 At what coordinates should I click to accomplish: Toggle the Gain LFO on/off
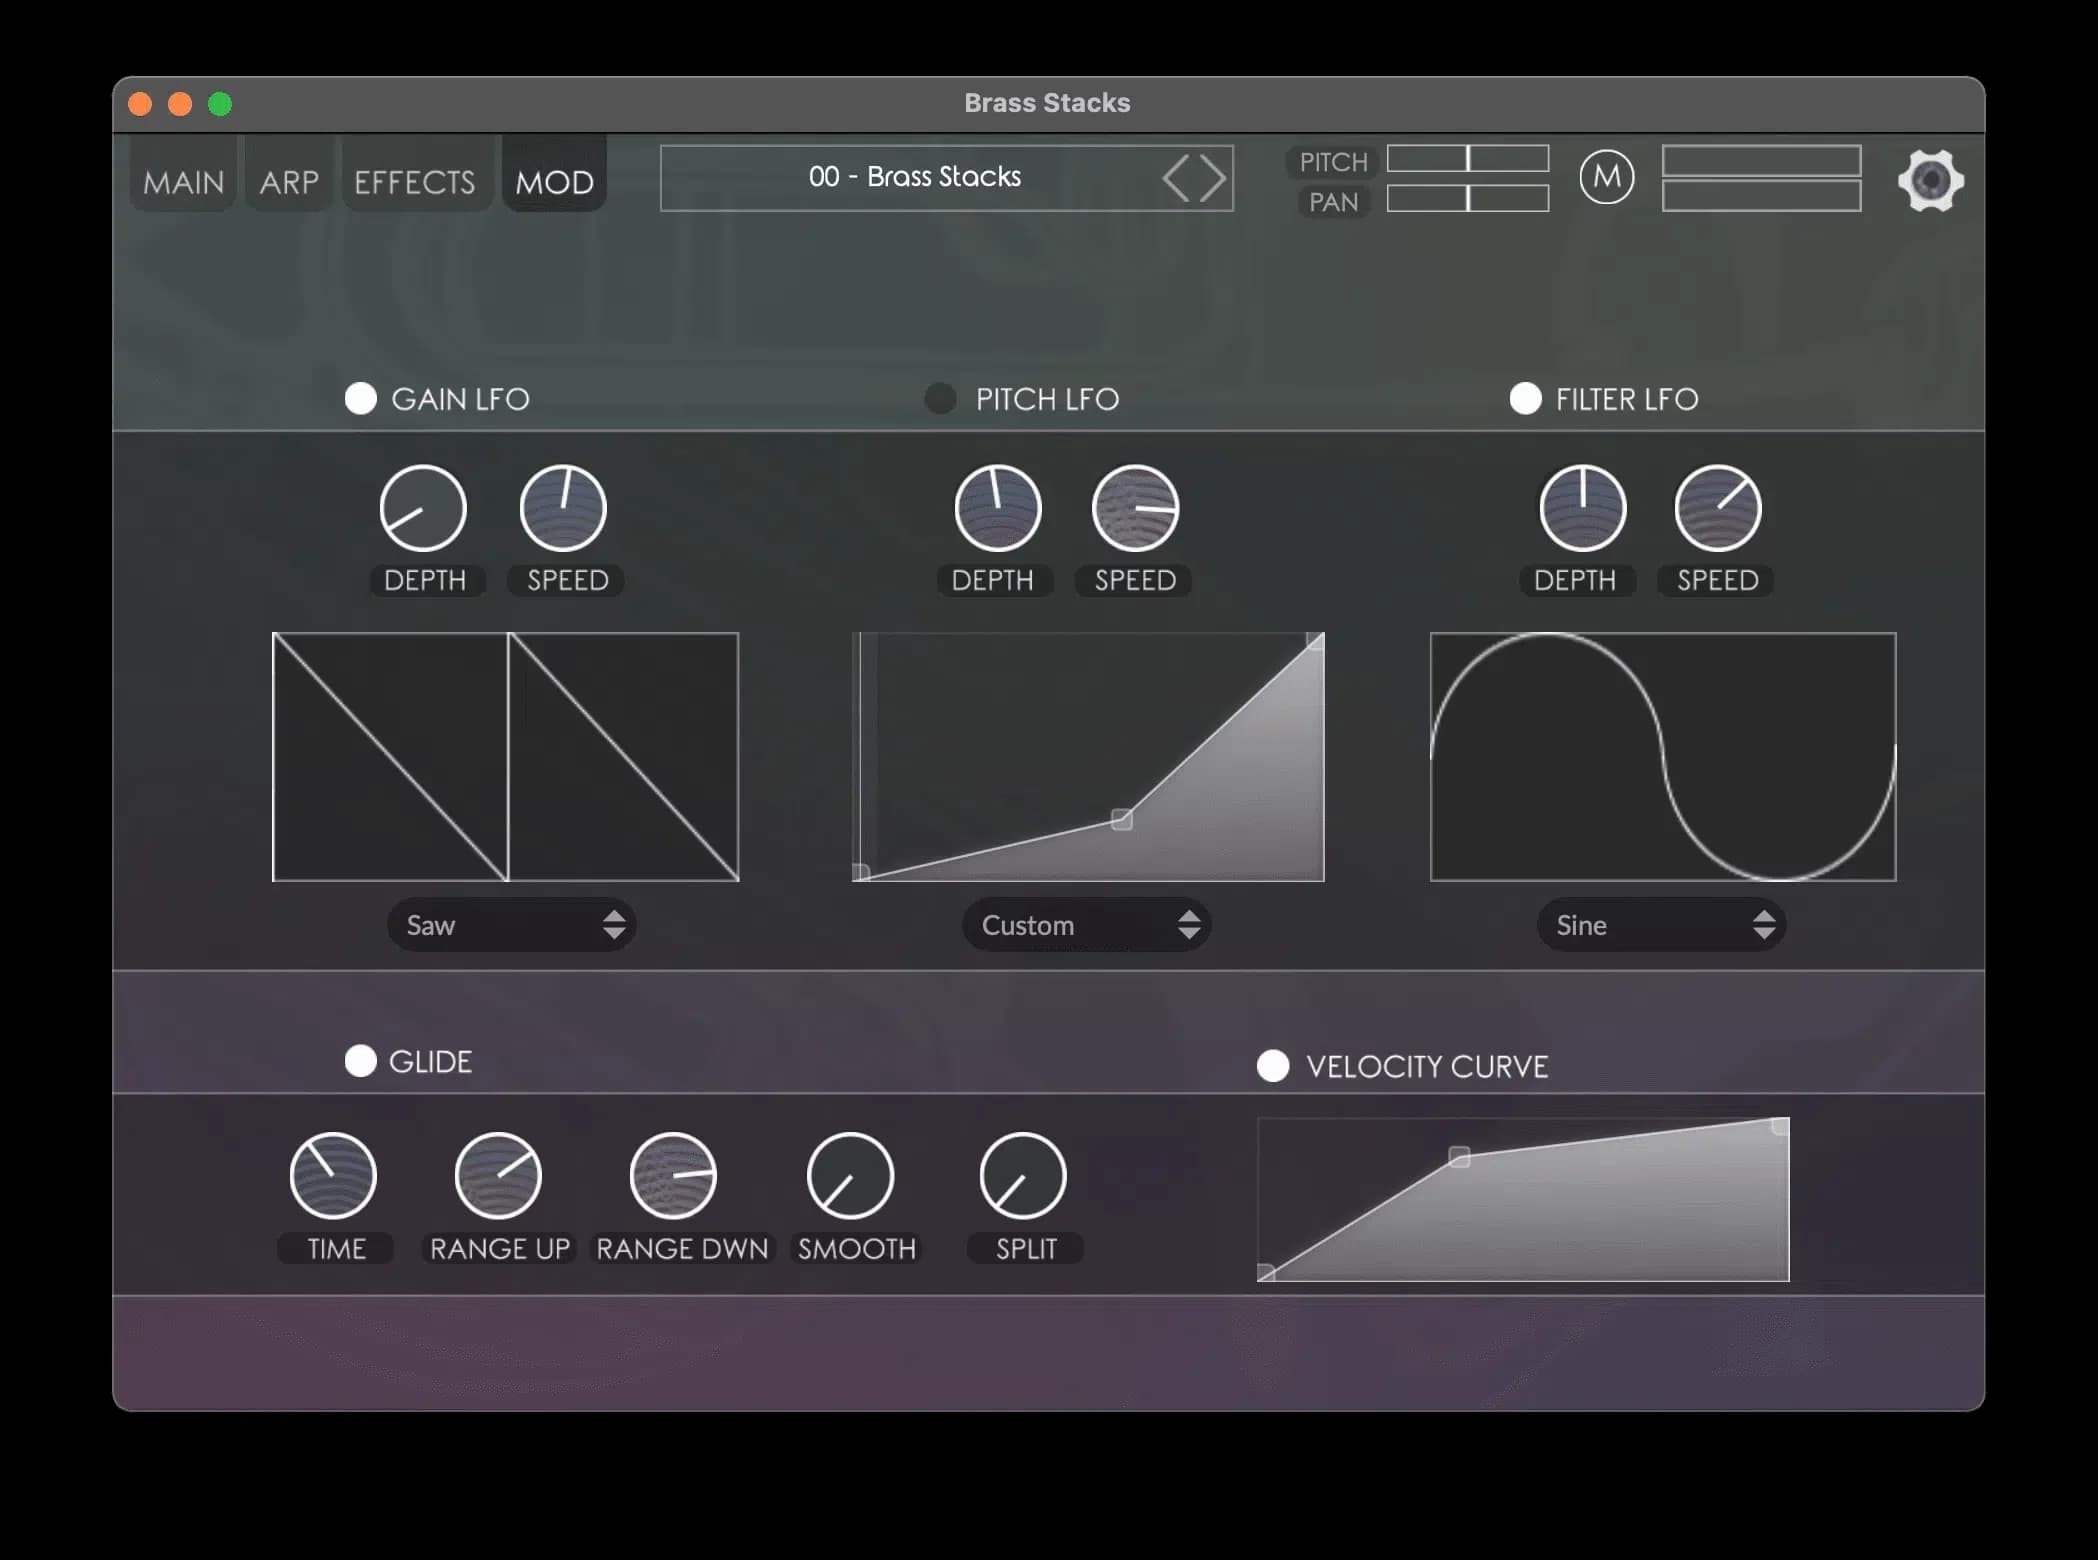pyautogui.click(x=360, y=398)
